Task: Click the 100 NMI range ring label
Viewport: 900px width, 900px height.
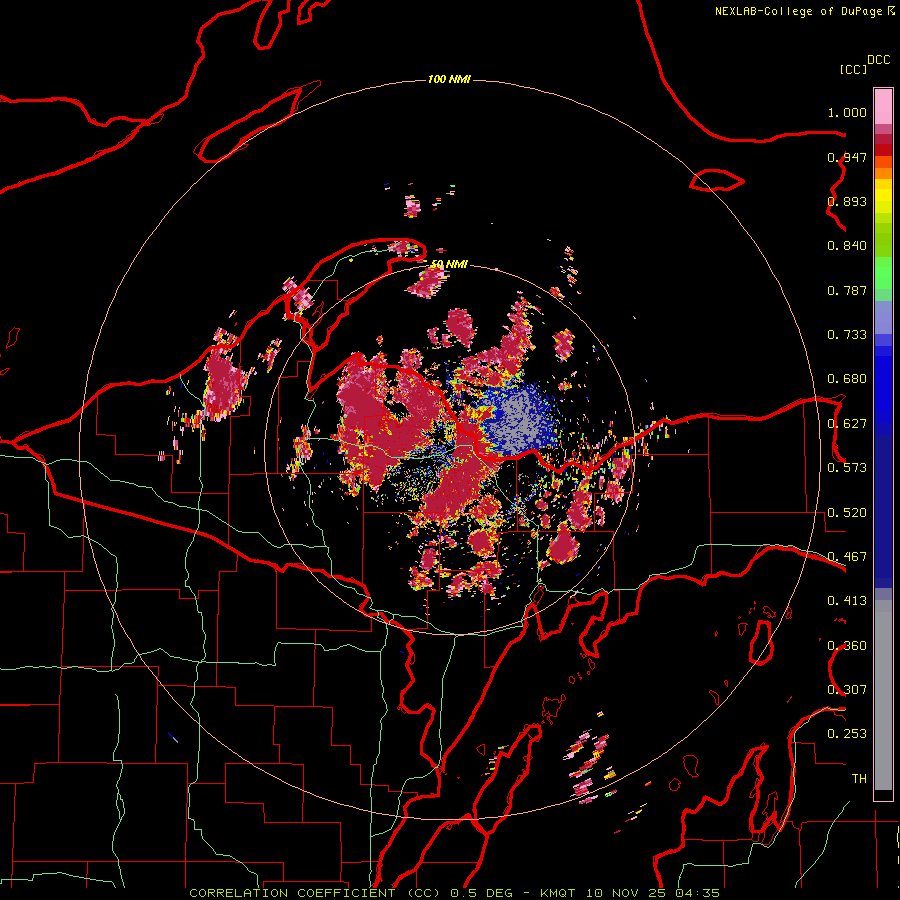Action: [x=449, y=79]
